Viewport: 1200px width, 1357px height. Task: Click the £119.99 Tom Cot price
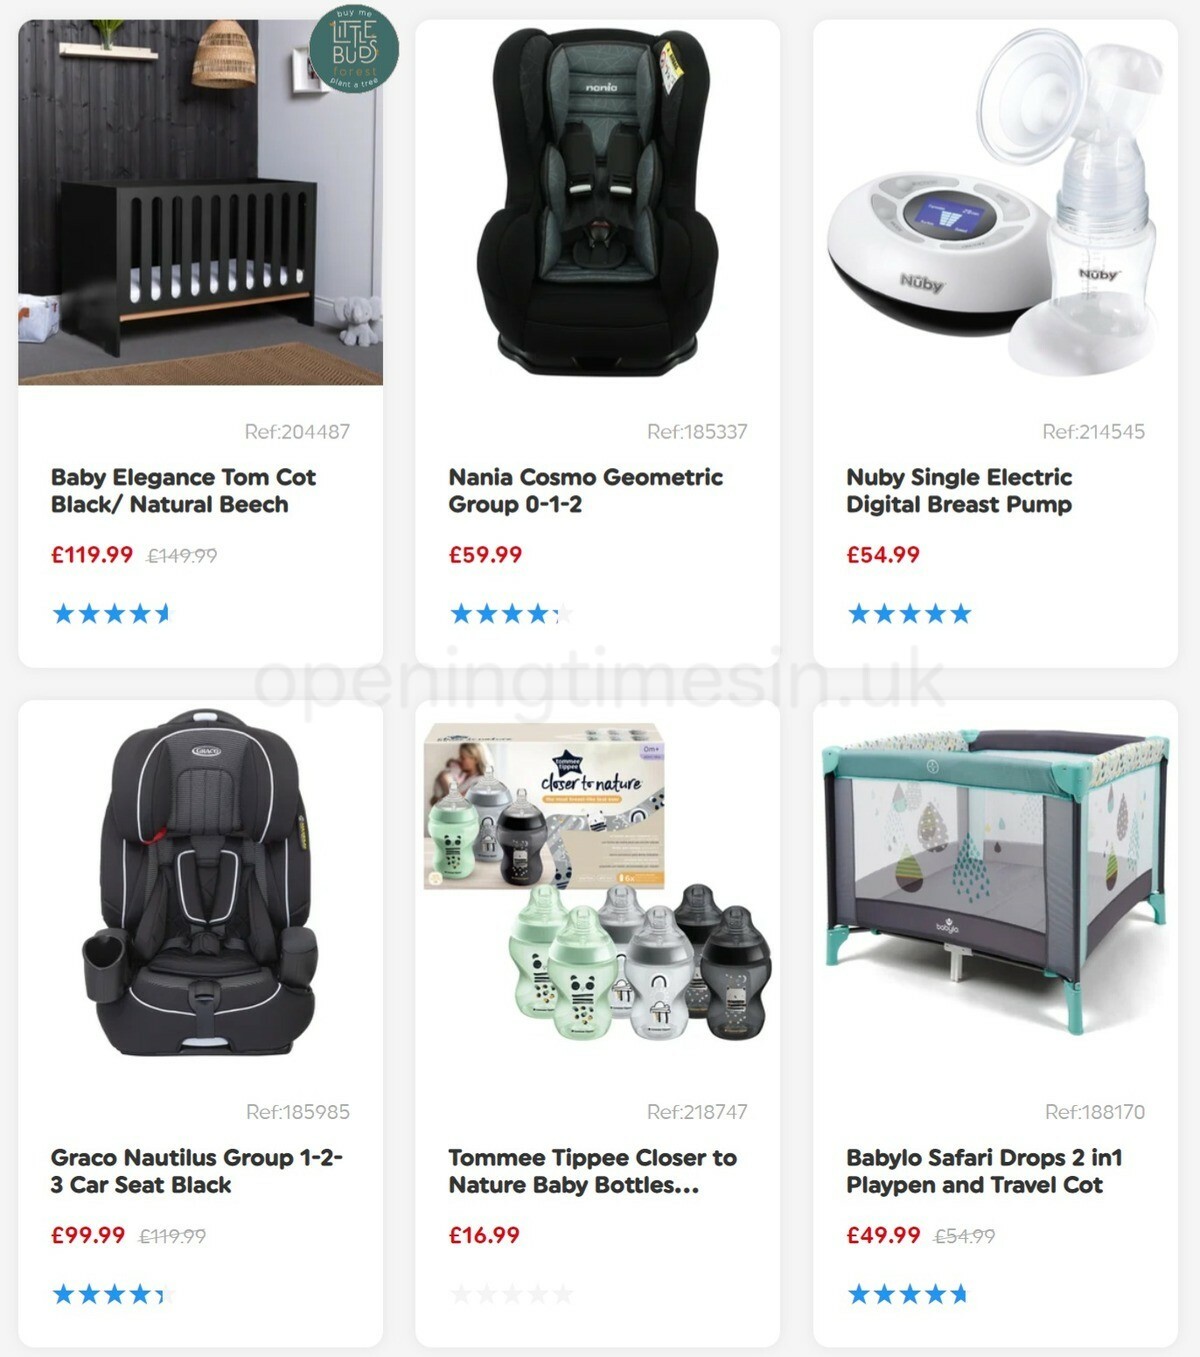point(92,555)
